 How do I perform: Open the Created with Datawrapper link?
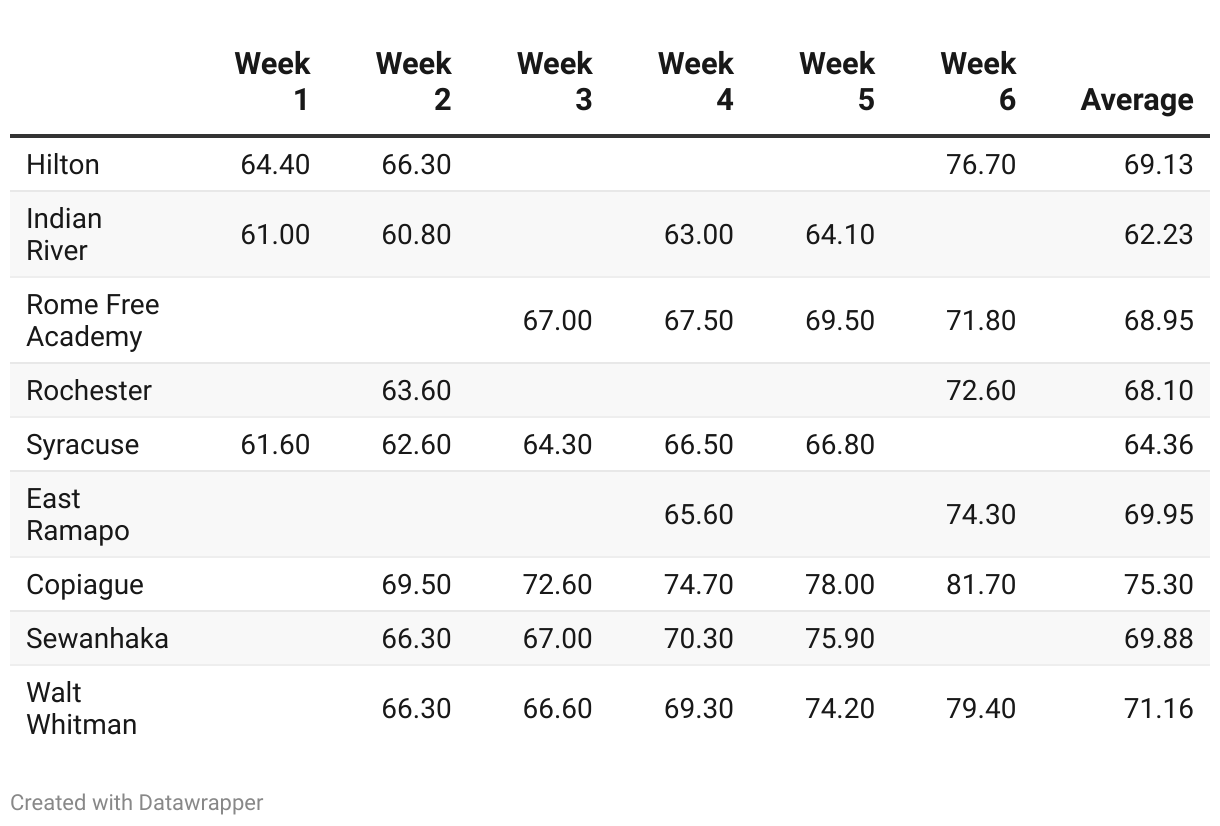click(x=137, y=802)
